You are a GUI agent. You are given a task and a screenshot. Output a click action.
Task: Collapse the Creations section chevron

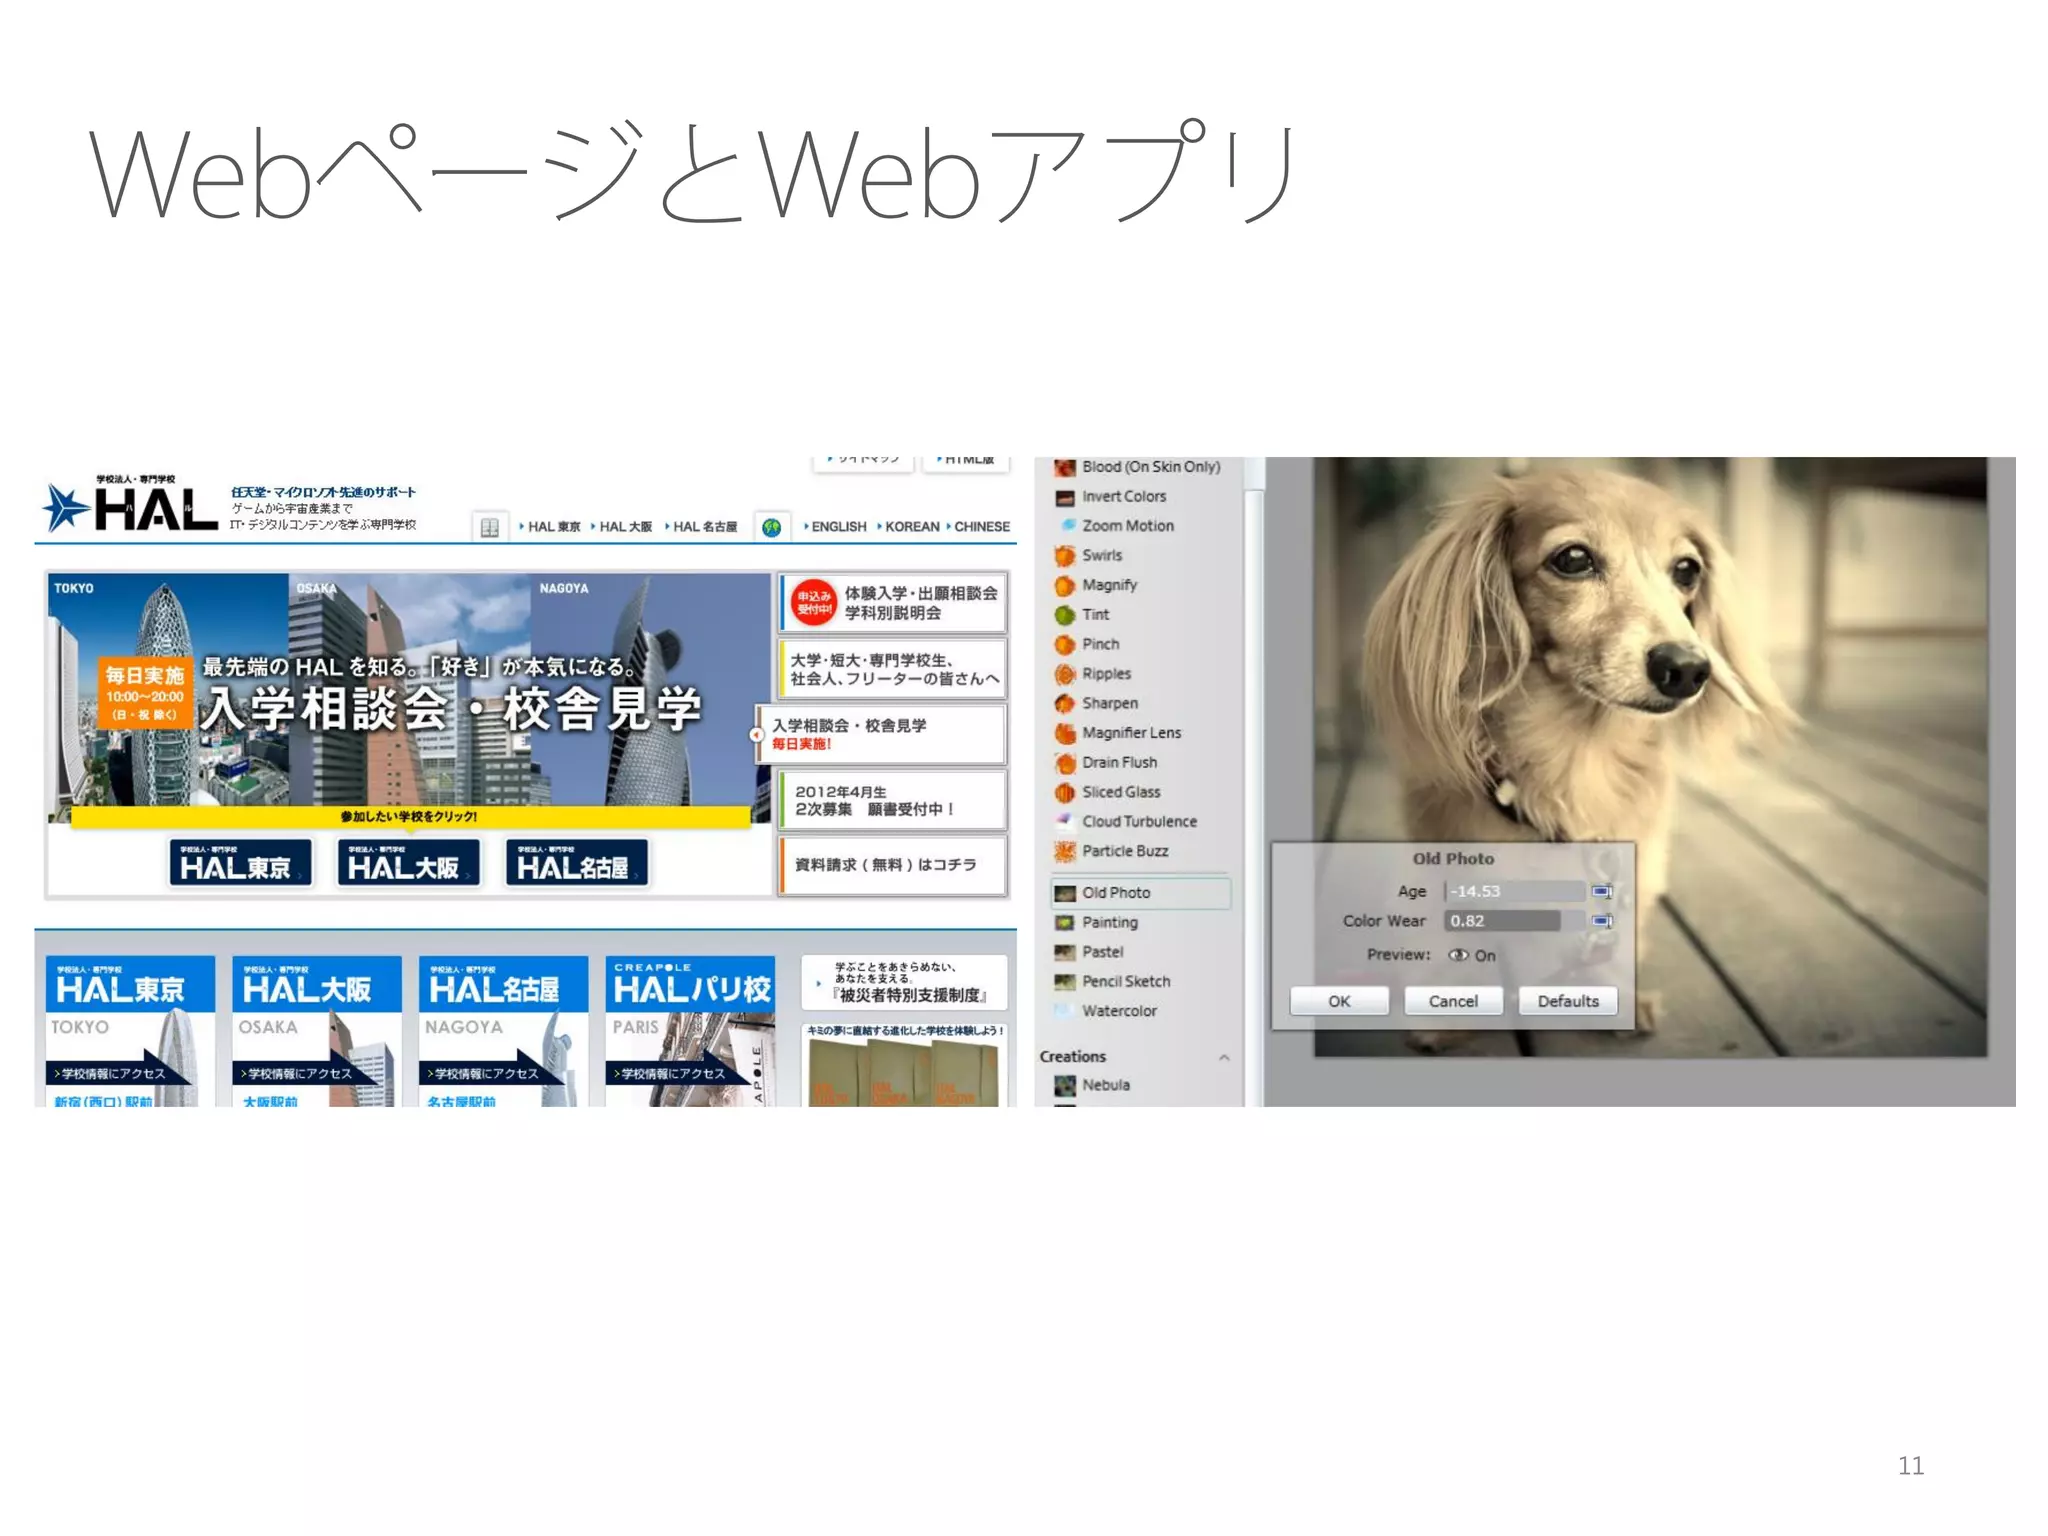(x=1224, y=1057)
